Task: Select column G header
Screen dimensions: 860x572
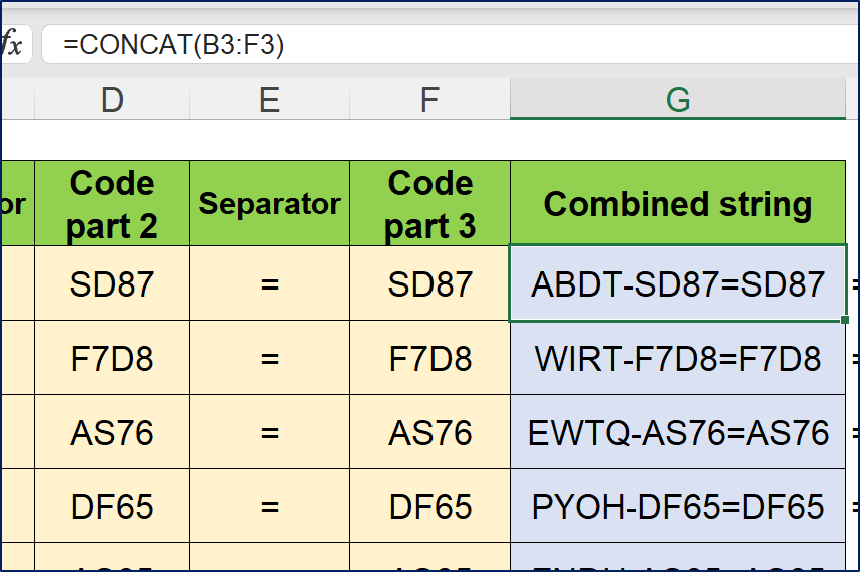Action: (678, 99)
